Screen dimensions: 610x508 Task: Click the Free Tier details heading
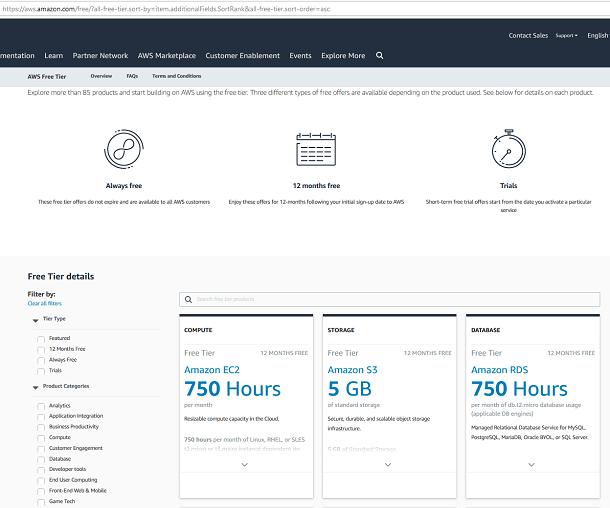coord(61,277)
